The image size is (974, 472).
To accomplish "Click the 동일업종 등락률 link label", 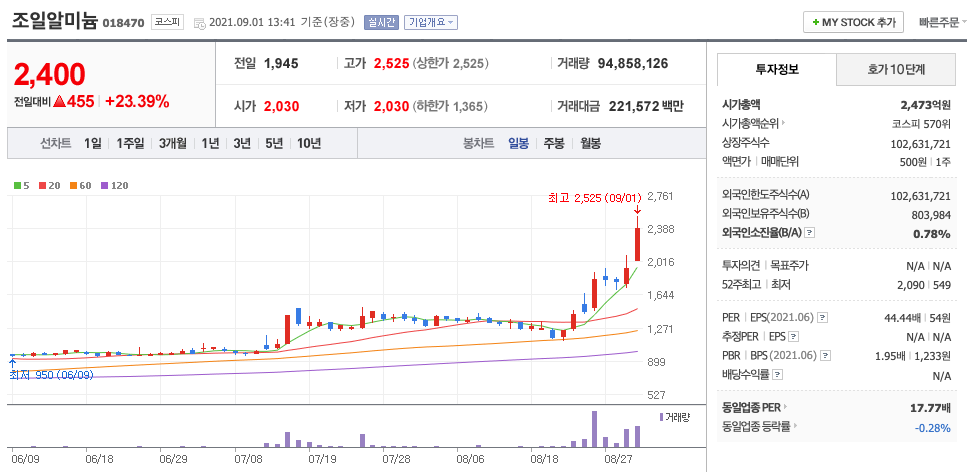I will pyautogui.click(x=757, y=427).
